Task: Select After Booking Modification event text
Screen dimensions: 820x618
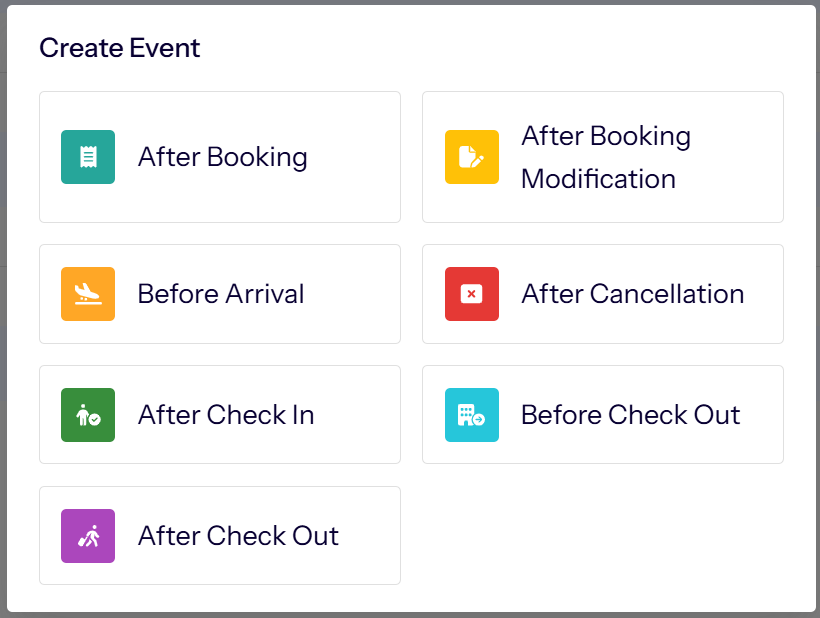Action: (606, 157)
